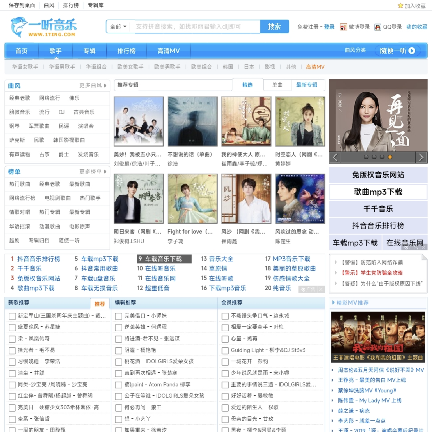Select 欧美组合 in the sub navigation
Image resolution: width=432 pixels, height=432 pixels.
click(201, 67)
